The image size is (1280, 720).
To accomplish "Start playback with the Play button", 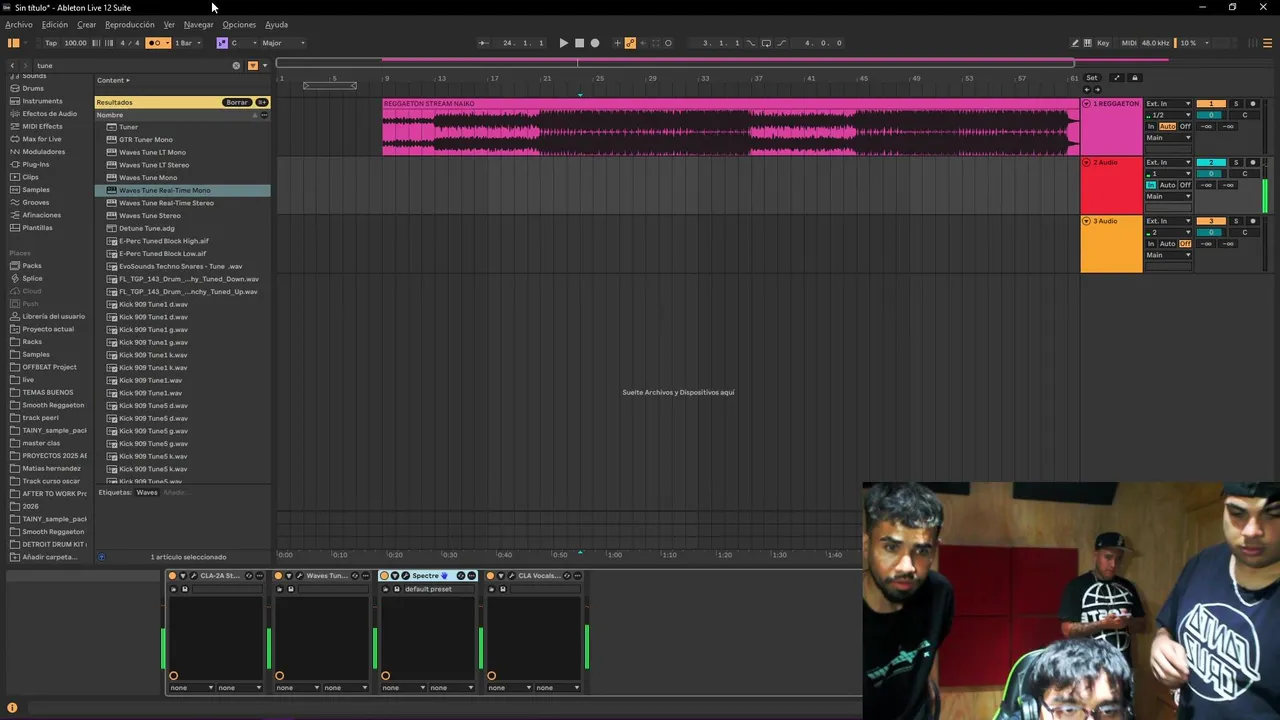I will pos(563,43).
